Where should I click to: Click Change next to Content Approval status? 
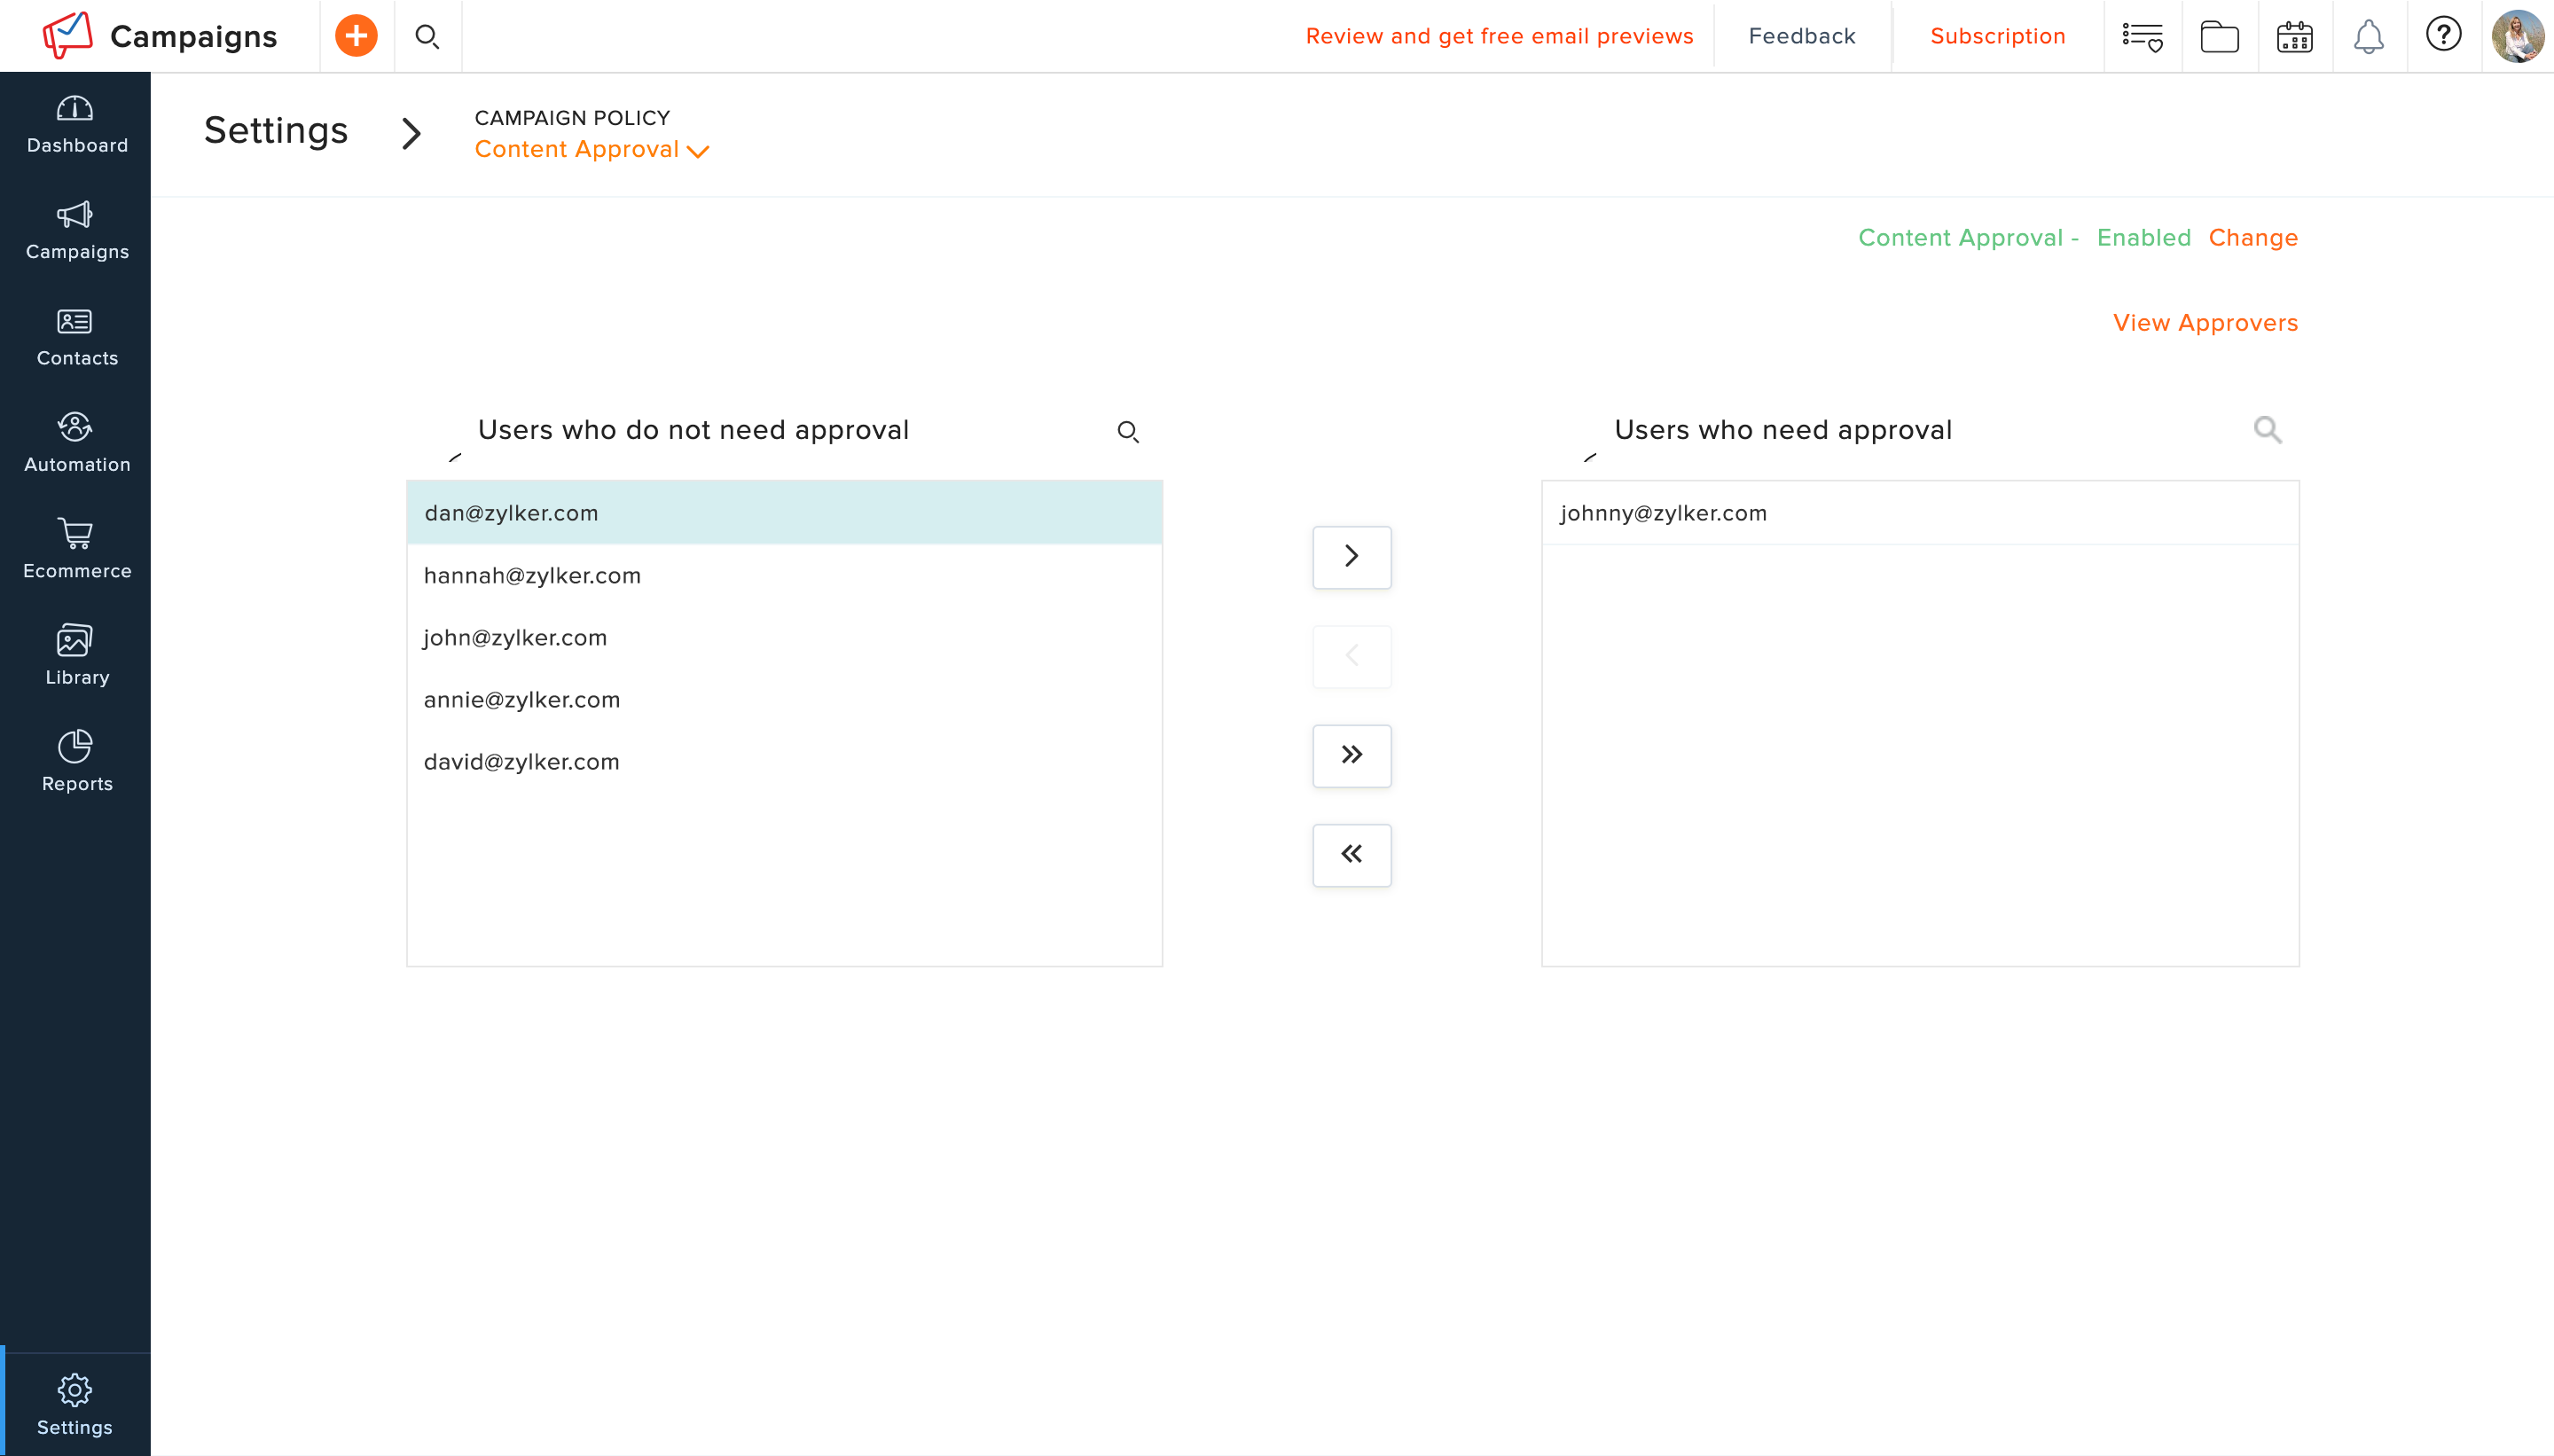(x=2252, y=238)
